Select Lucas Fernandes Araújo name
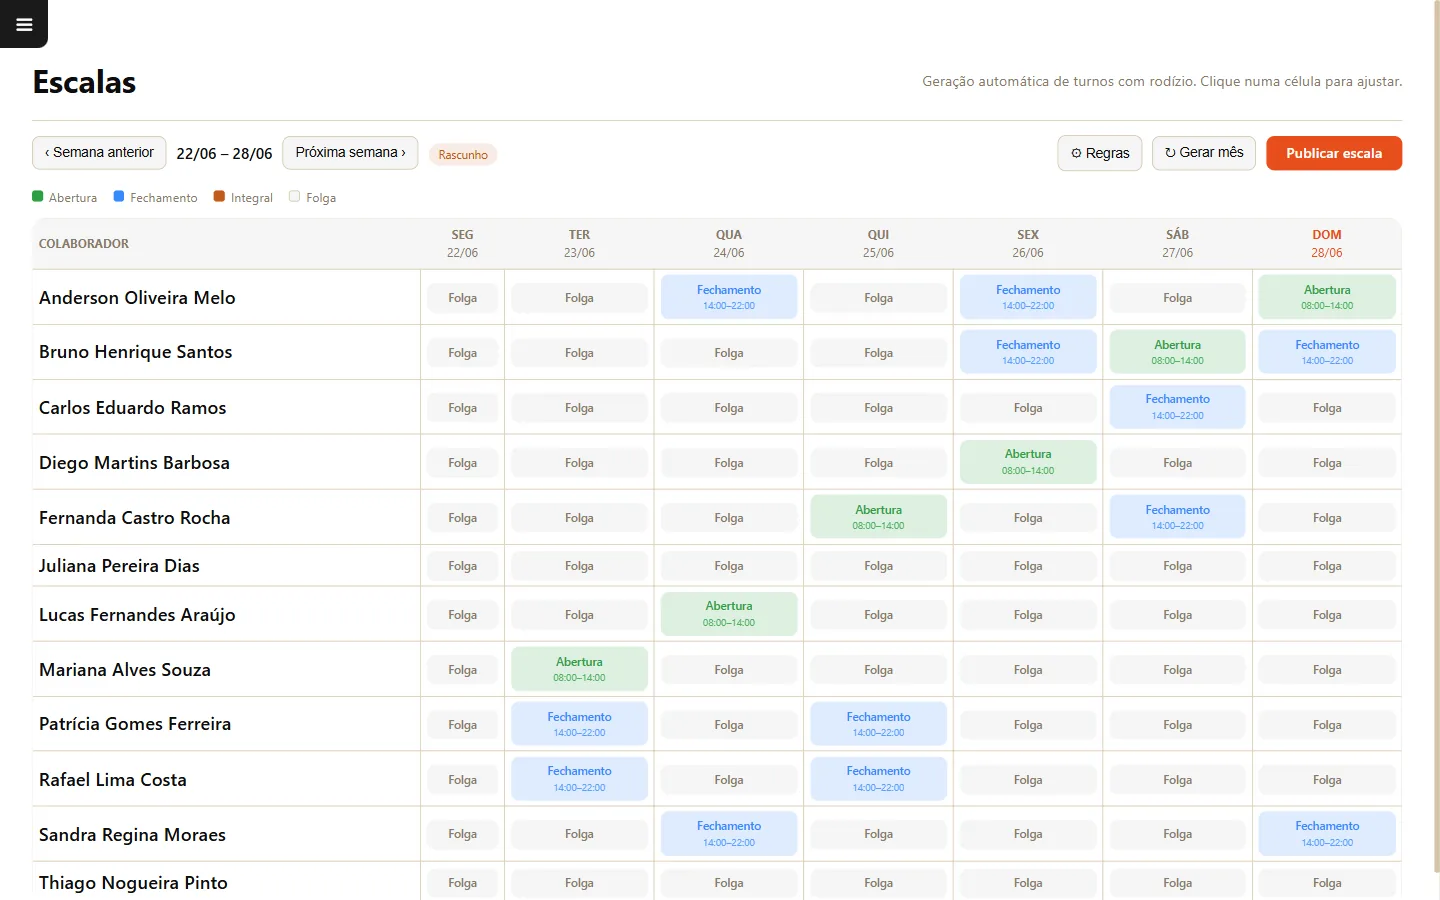Screen dimensions: 1440x900 (137, 615)
